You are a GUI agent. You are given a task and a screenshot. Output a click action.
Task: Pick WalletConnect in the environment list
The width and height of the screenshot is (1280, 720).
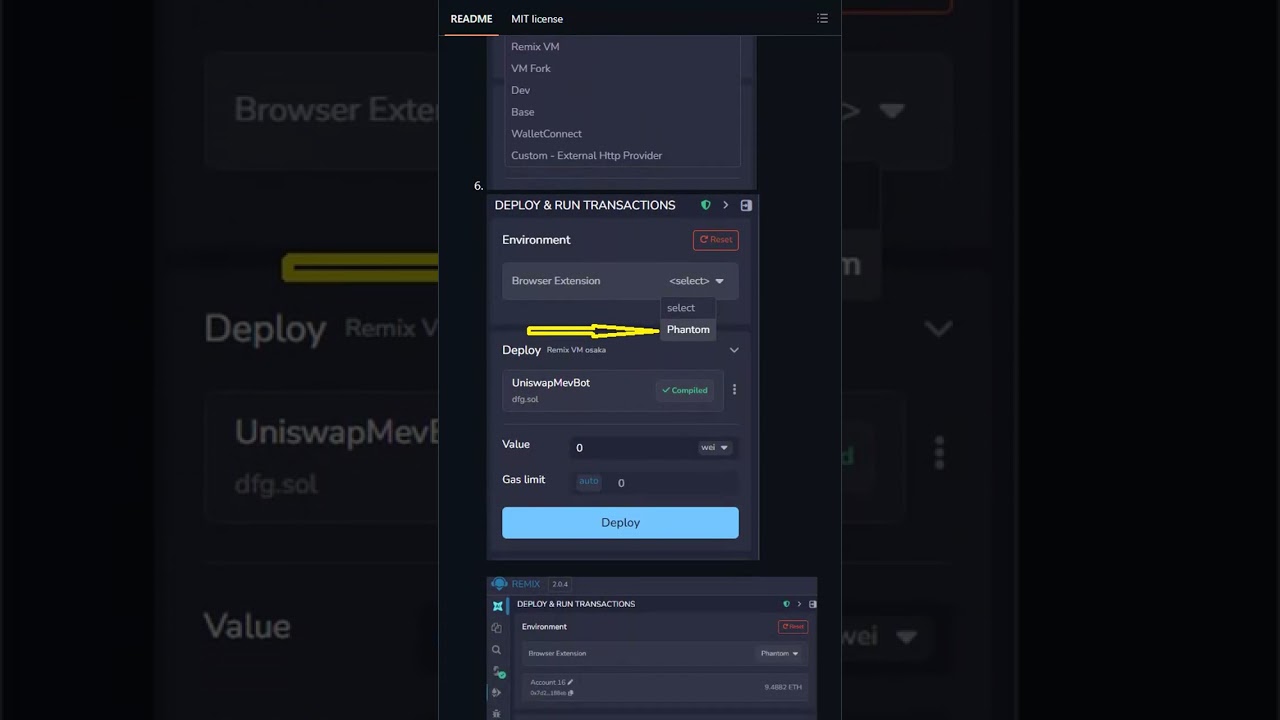pos(546,134)
